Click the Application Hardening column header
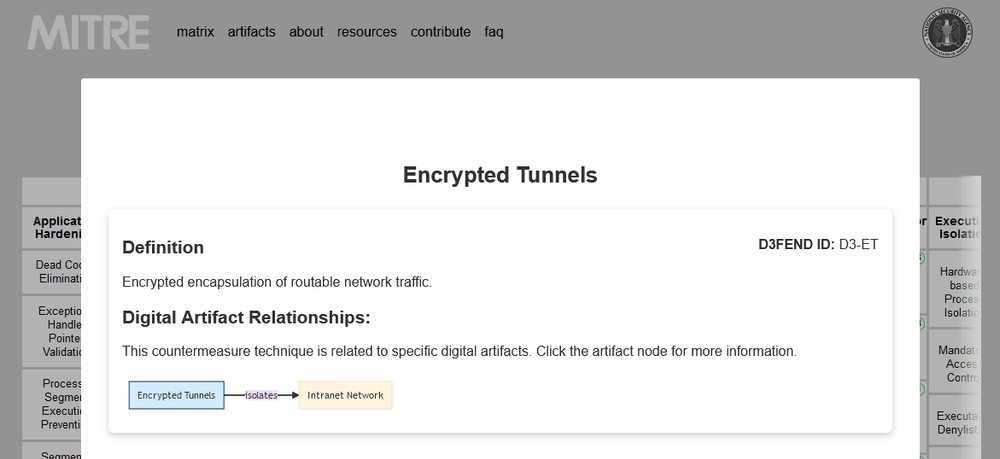This screenshot has width=1000, height=459. tap(52, 228)
